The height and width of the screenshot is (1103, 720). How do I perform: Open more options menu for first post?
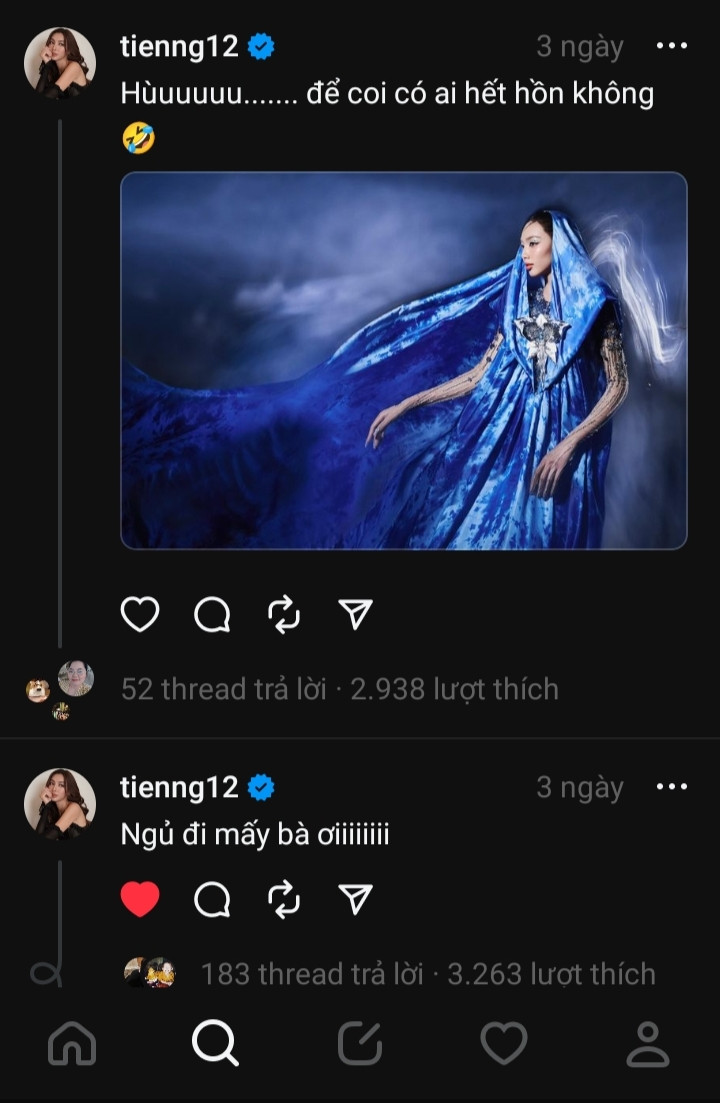[671, 46]
